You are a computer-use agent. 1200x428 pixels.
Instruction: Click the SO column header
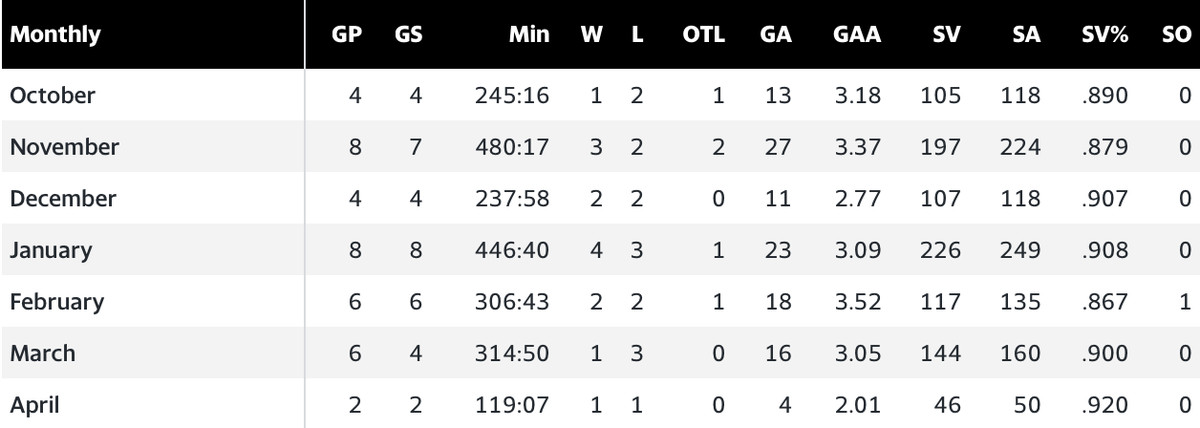[1177, 35]
